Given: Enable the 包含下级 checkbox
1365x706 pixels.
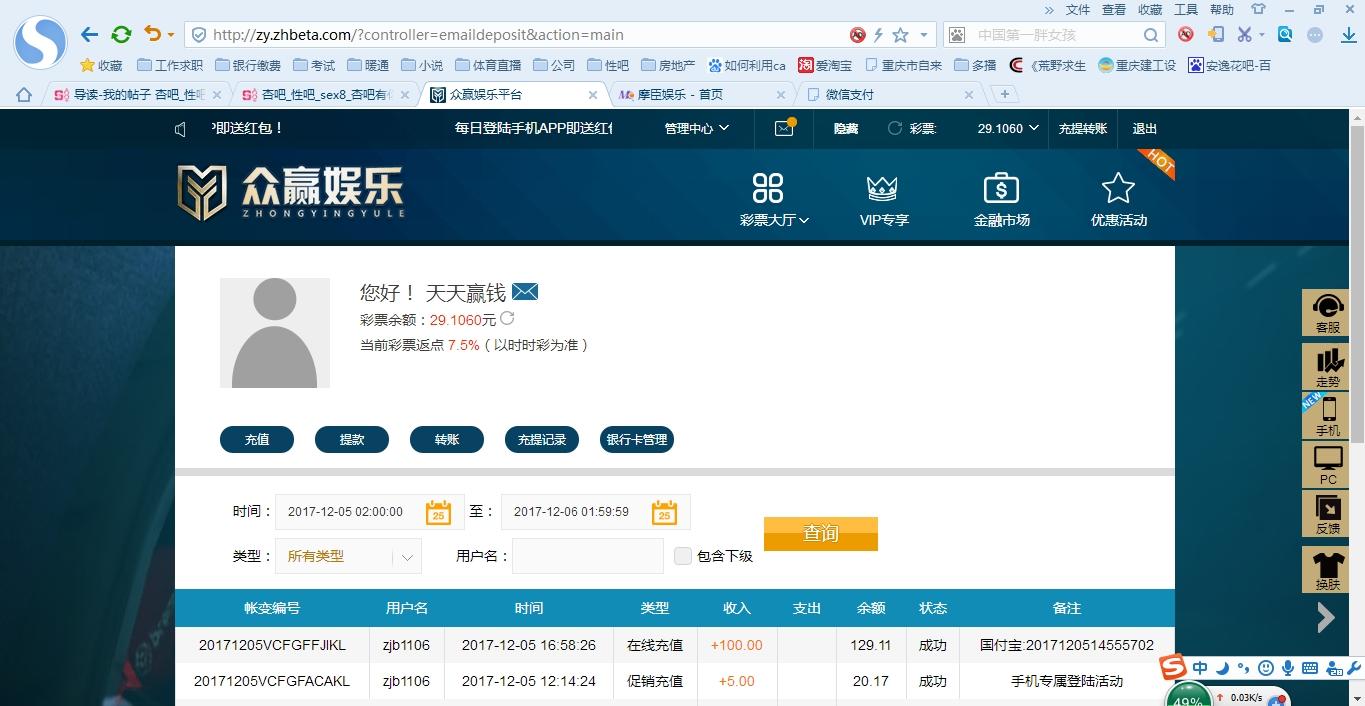Looking at the screenshot, I should click(683, 556).
